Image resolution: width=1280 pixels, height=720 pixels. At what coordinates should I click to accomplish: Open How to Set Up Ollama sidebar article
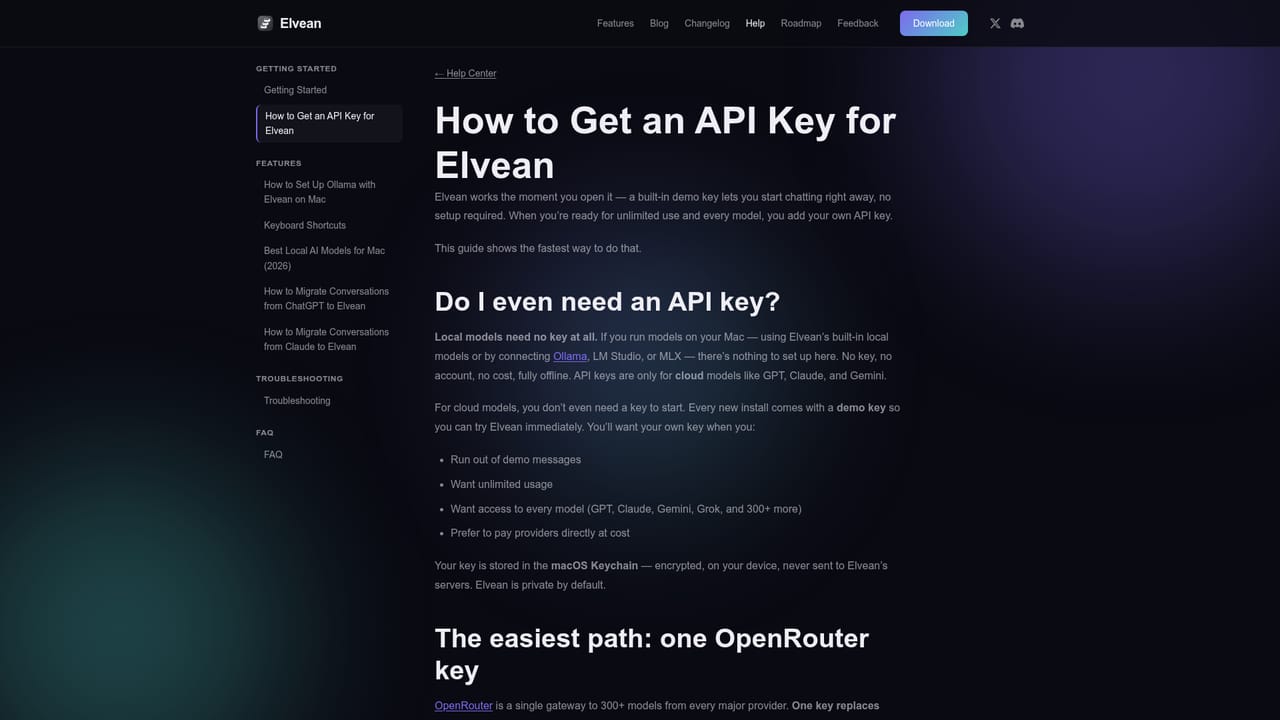tap(329, 192)
